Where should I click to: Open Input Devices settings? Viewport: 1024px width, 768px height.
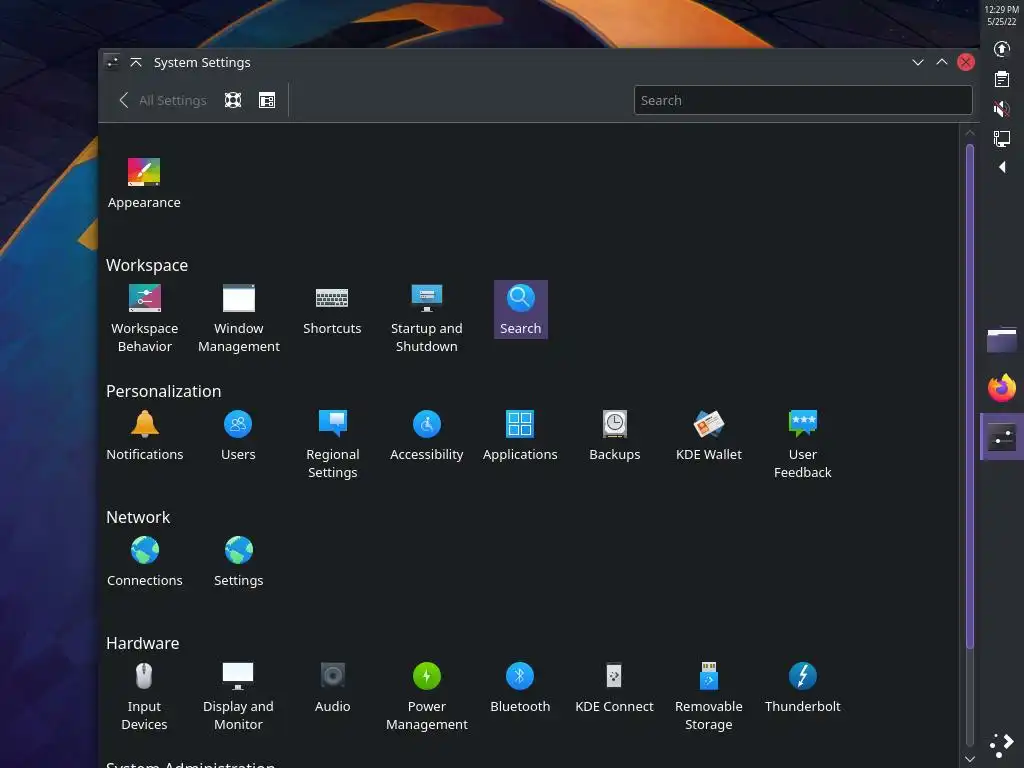[x=144, y=697]
